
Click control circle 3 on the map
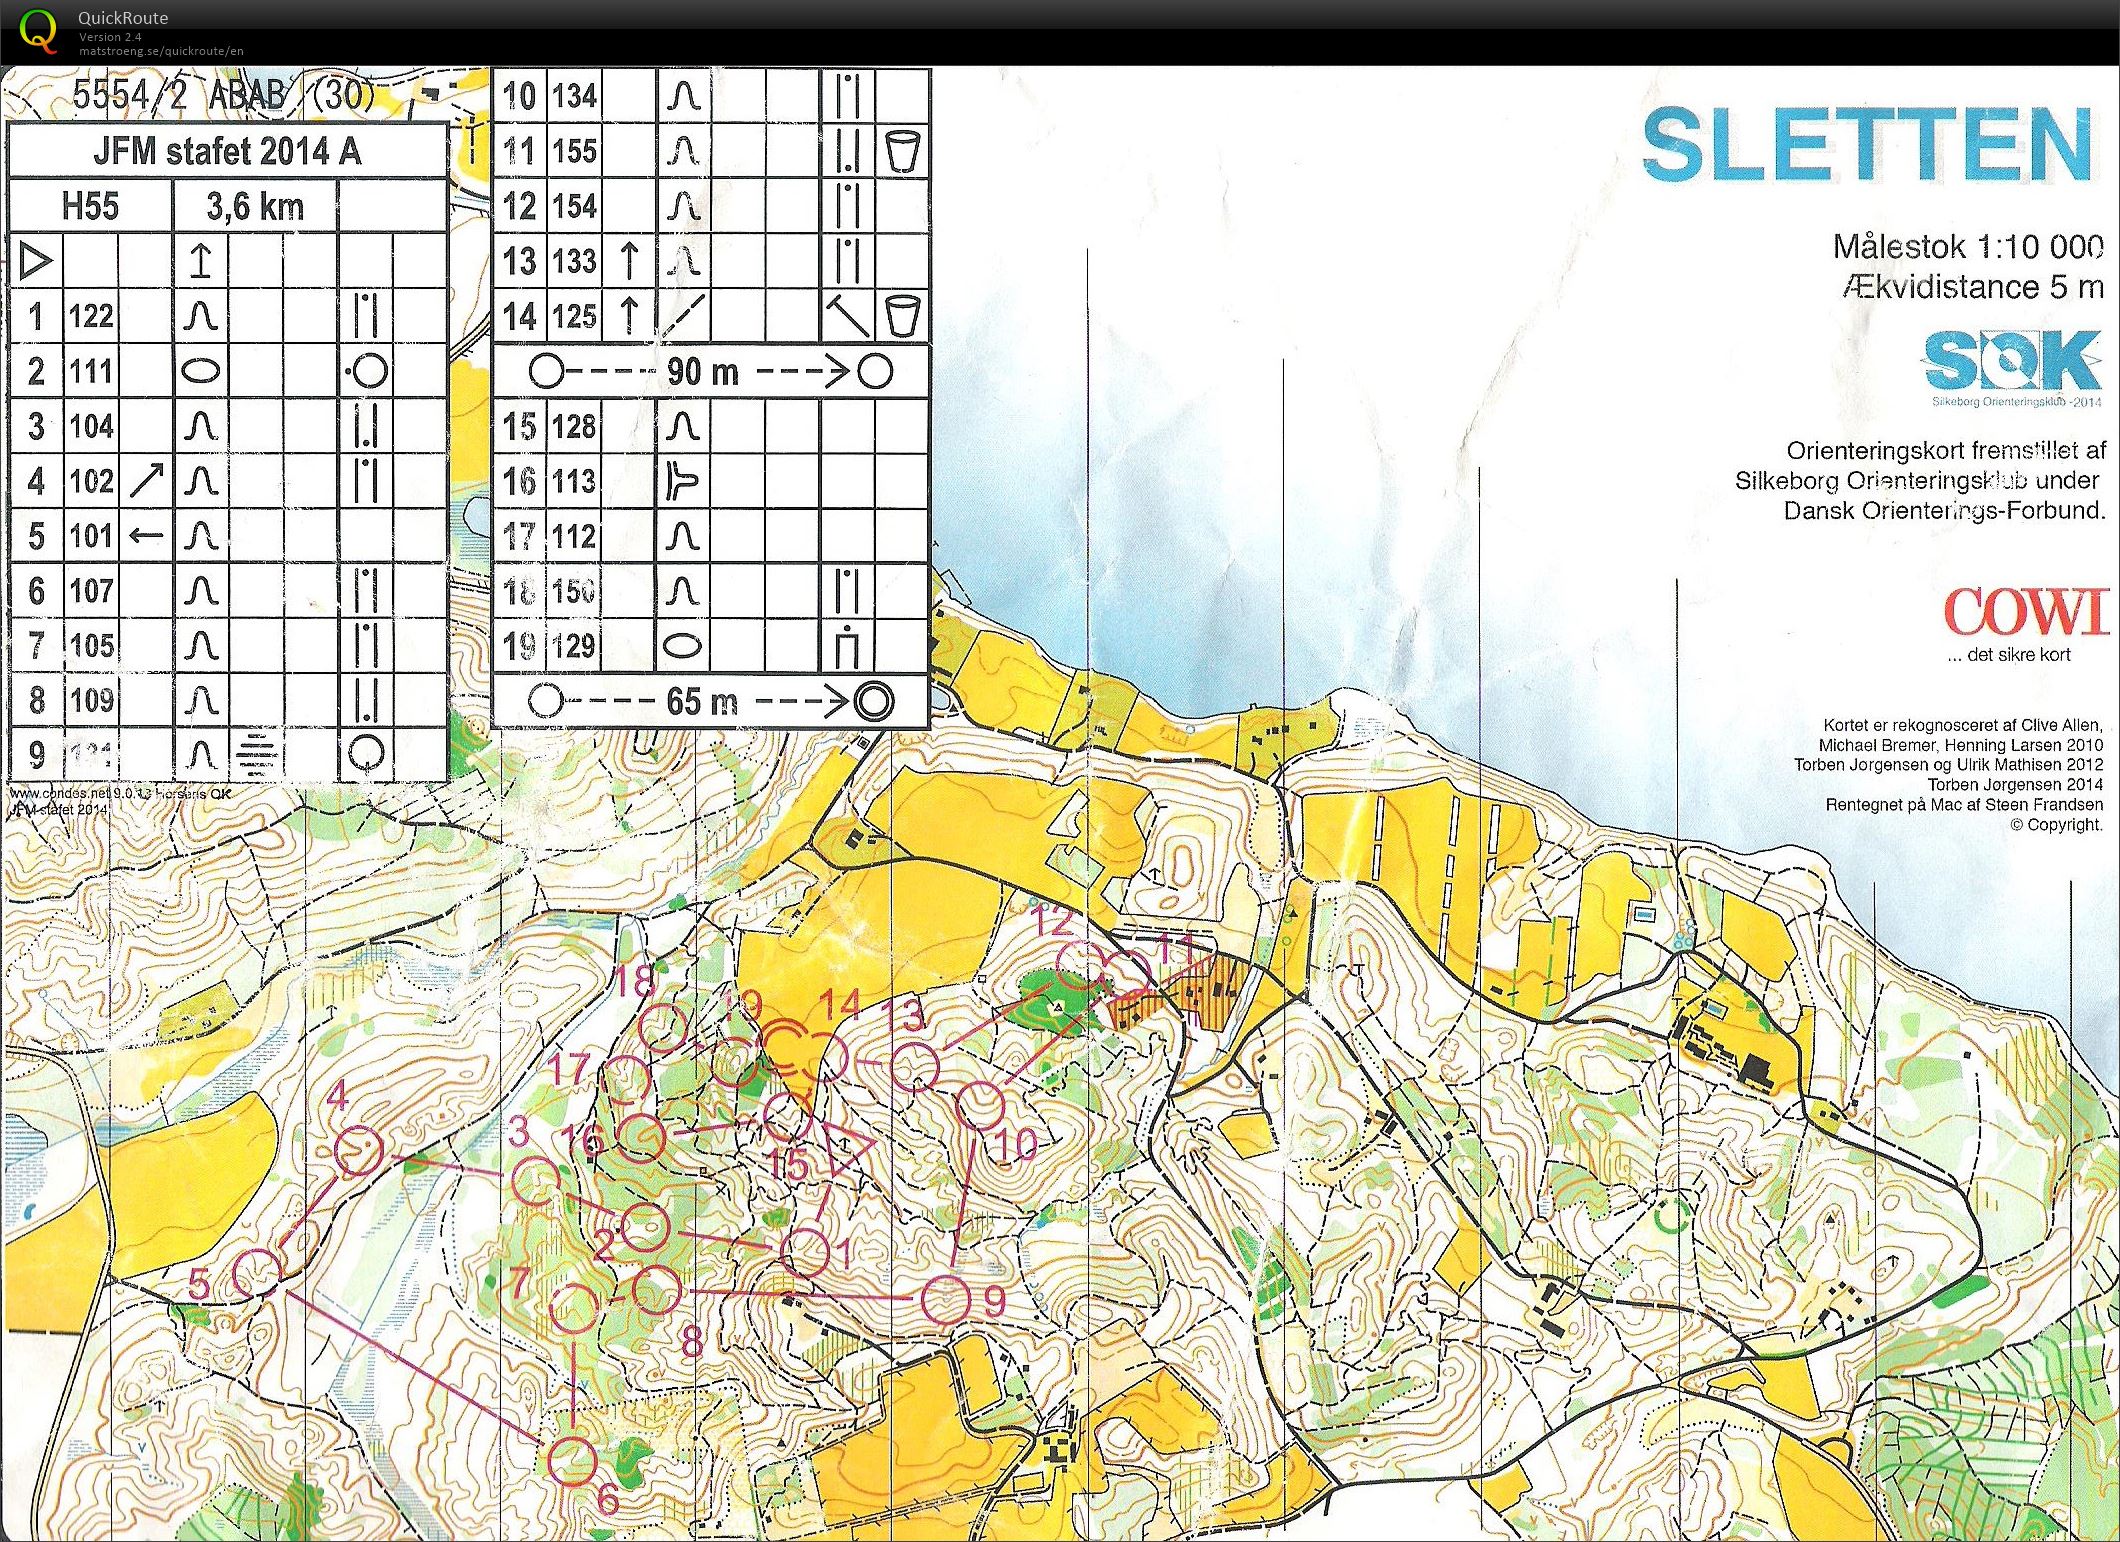pyautogui.click(x=537, y=1183)
